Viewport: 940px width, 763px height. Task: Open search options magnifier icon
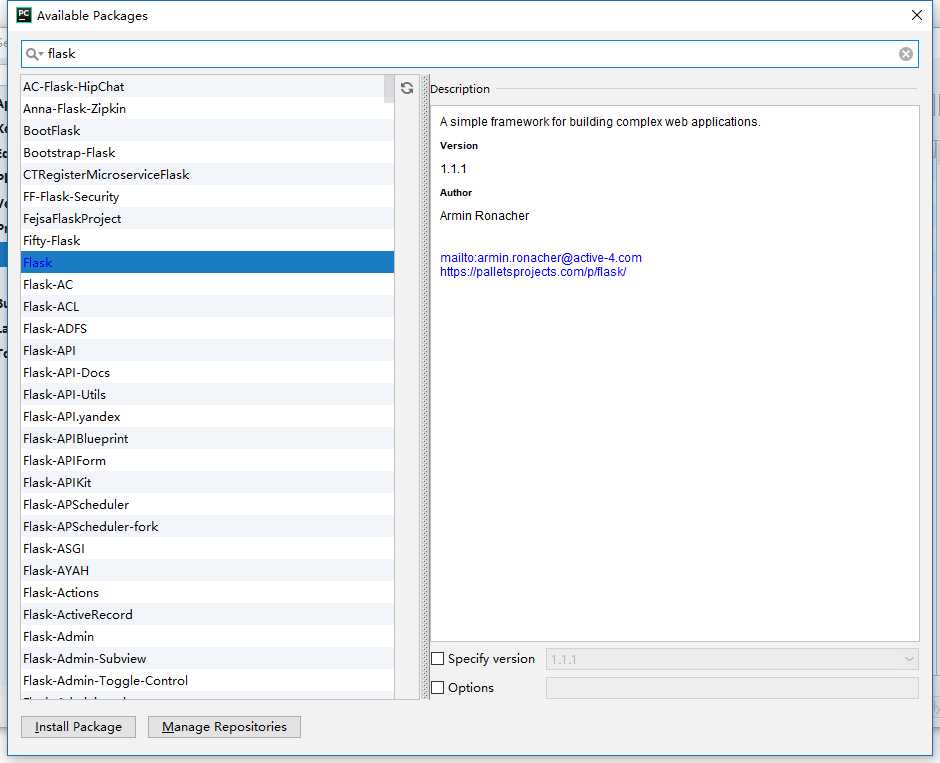(x=34, y=54)
